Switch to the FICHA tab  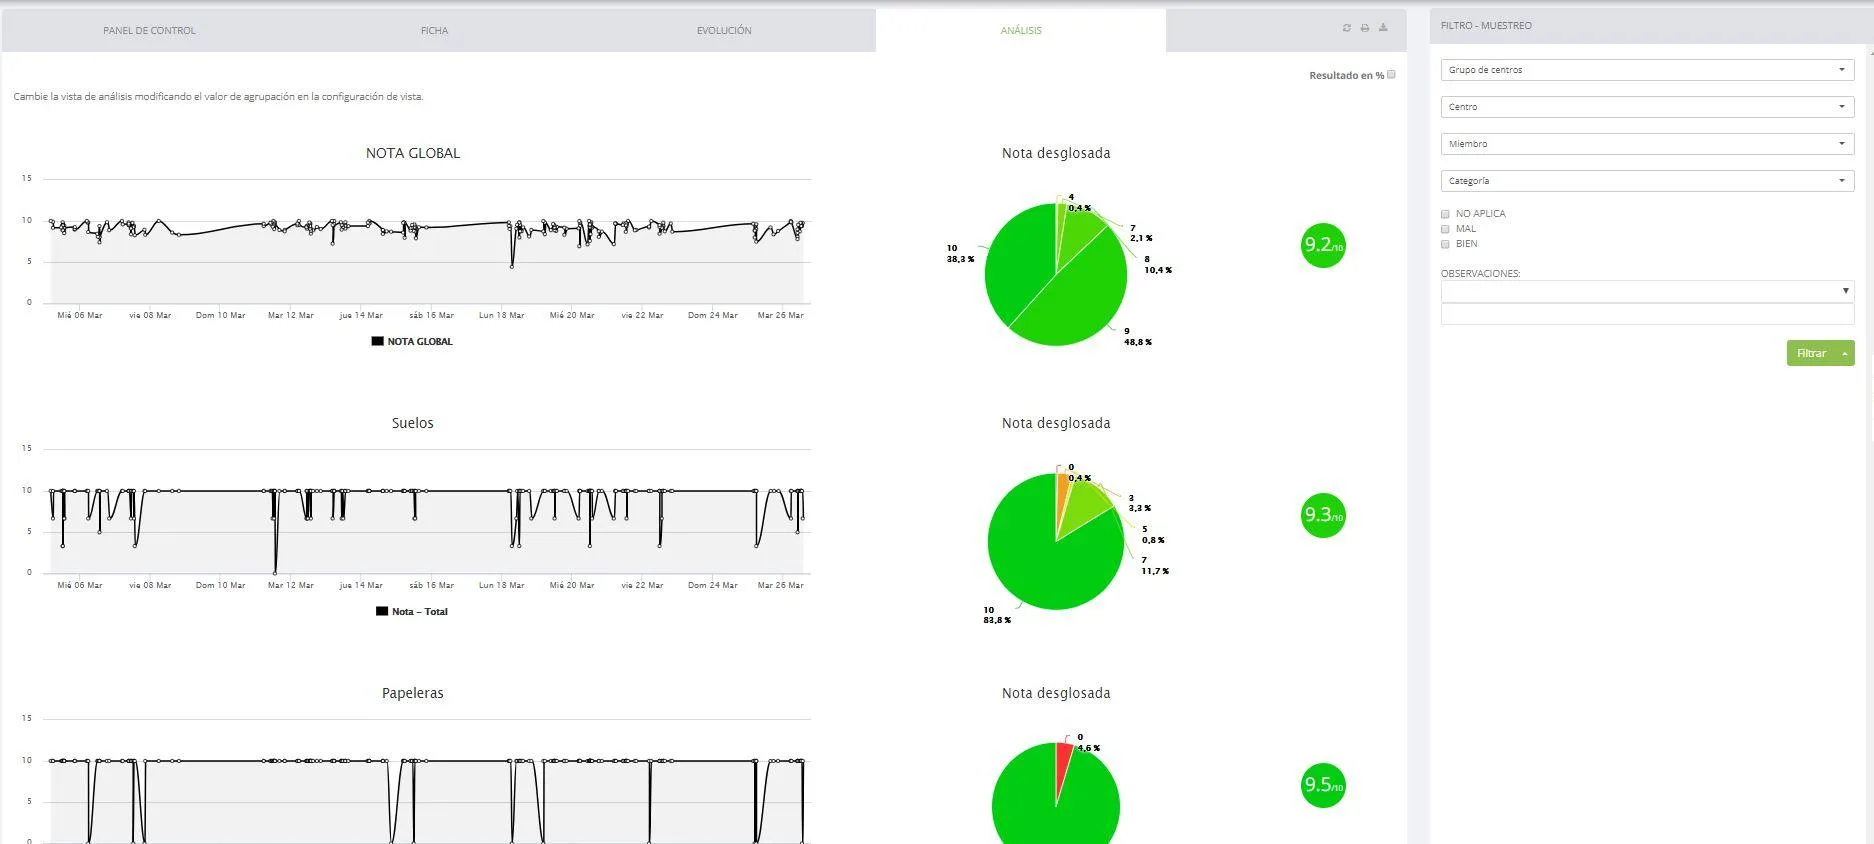point(434,31)
